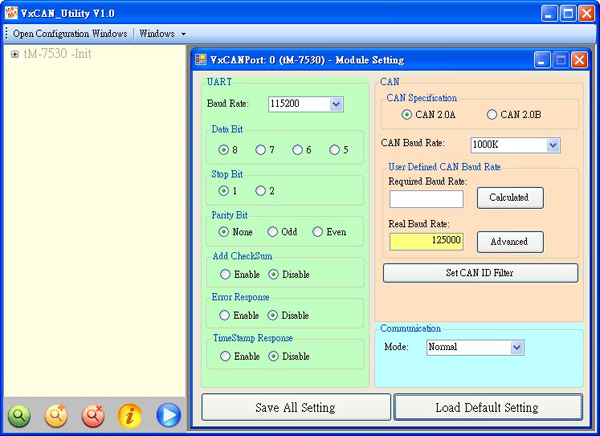Click Save All Setting button
Screen dimensions: 600x436
(x=296, y=407)
